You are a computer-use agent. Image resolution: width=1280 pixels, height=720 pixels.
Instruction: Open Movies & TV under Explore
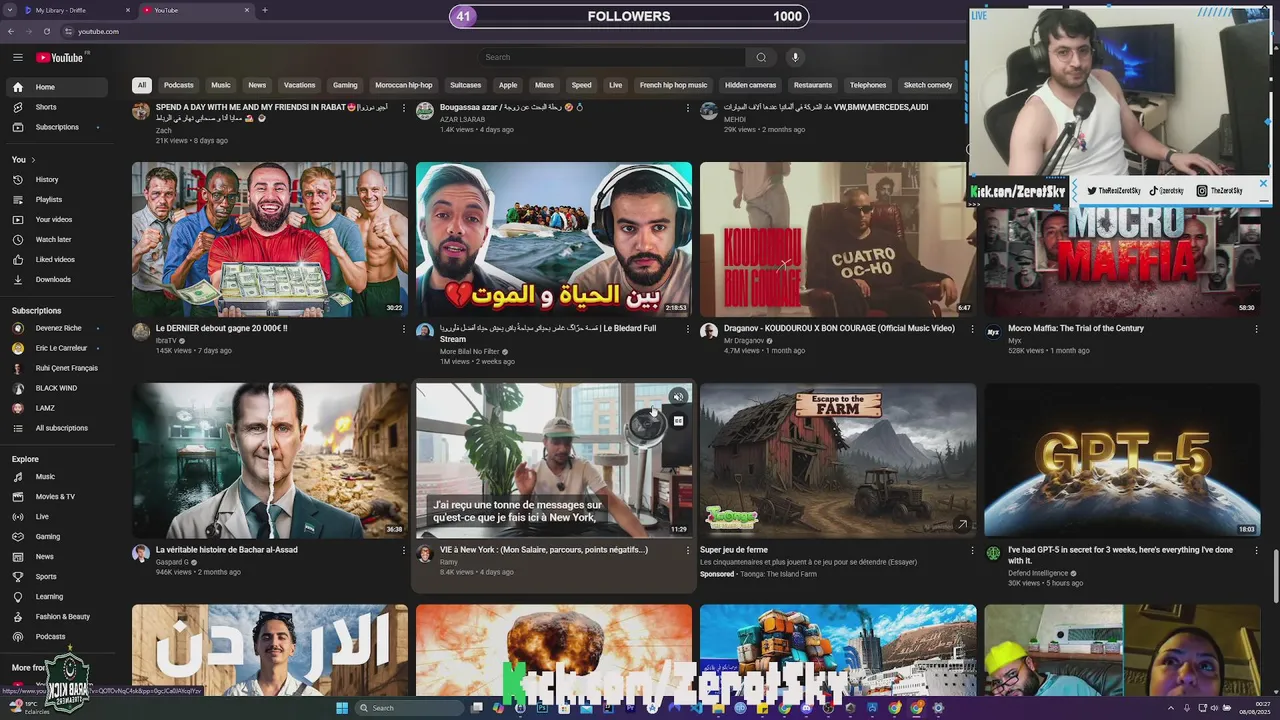pos(58,497)
